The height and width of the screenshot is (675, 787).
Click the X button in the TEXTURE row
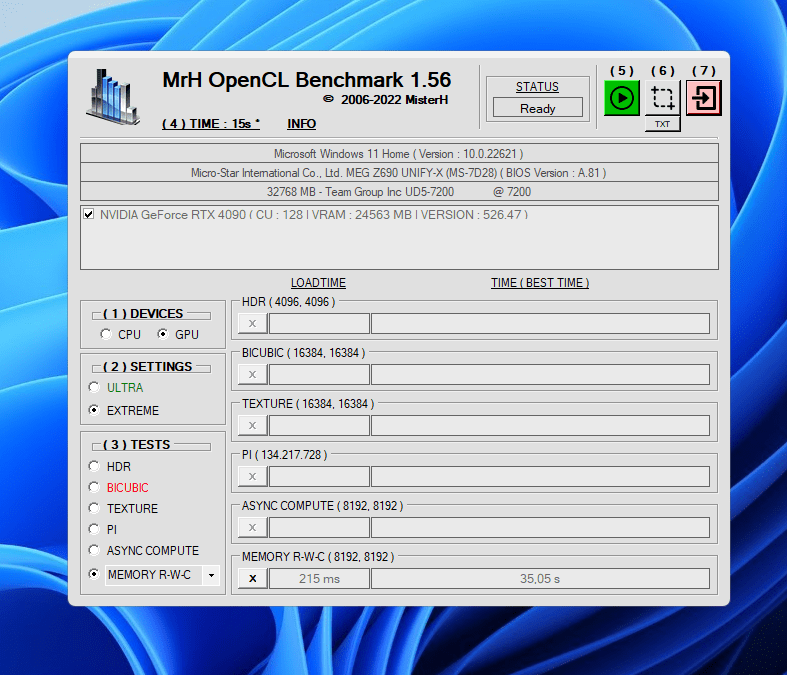click(252, 426)
